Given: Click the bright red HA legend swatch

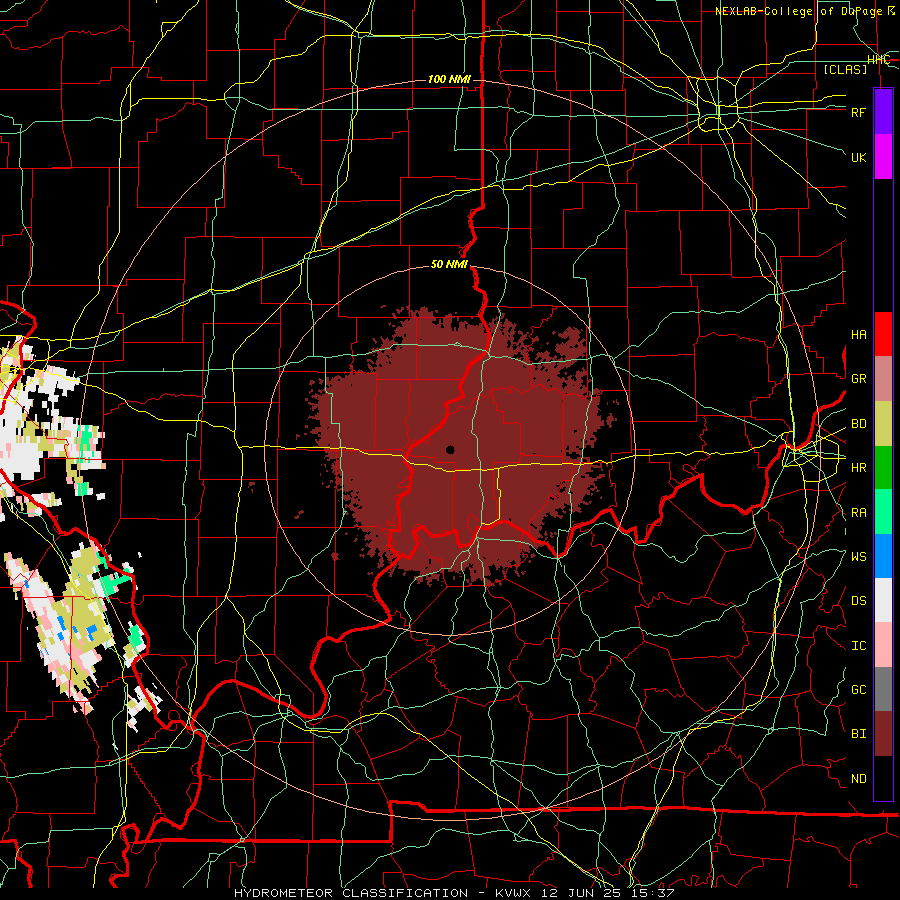Looking at the screenshot, I should 883,334.
